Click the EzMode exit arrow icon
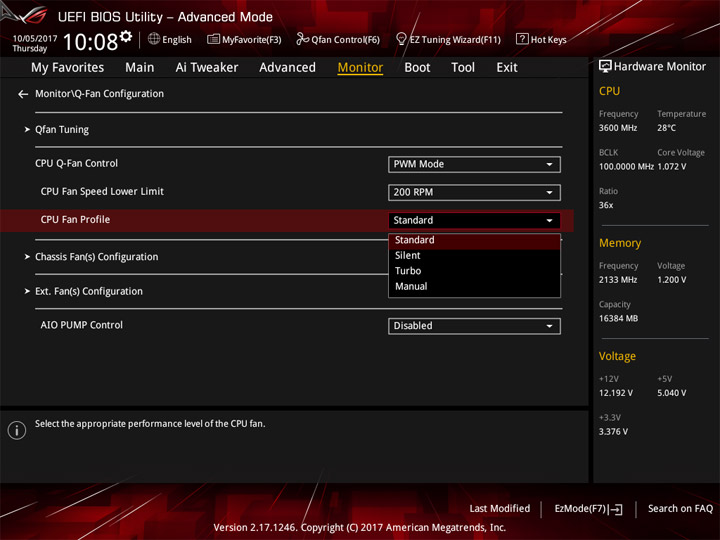Screen dimensions: 720x540 [616, 509]
